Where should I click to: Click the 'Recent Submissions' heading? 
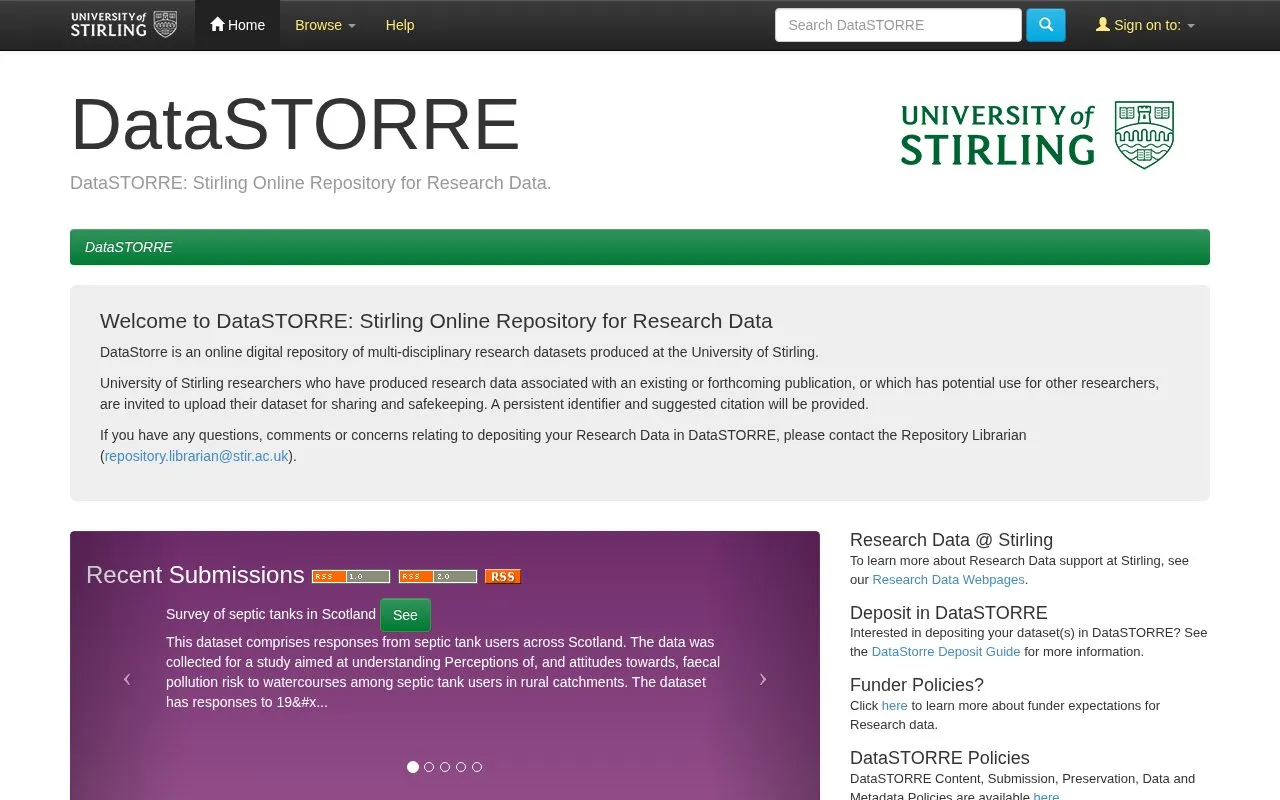(195, 575)
